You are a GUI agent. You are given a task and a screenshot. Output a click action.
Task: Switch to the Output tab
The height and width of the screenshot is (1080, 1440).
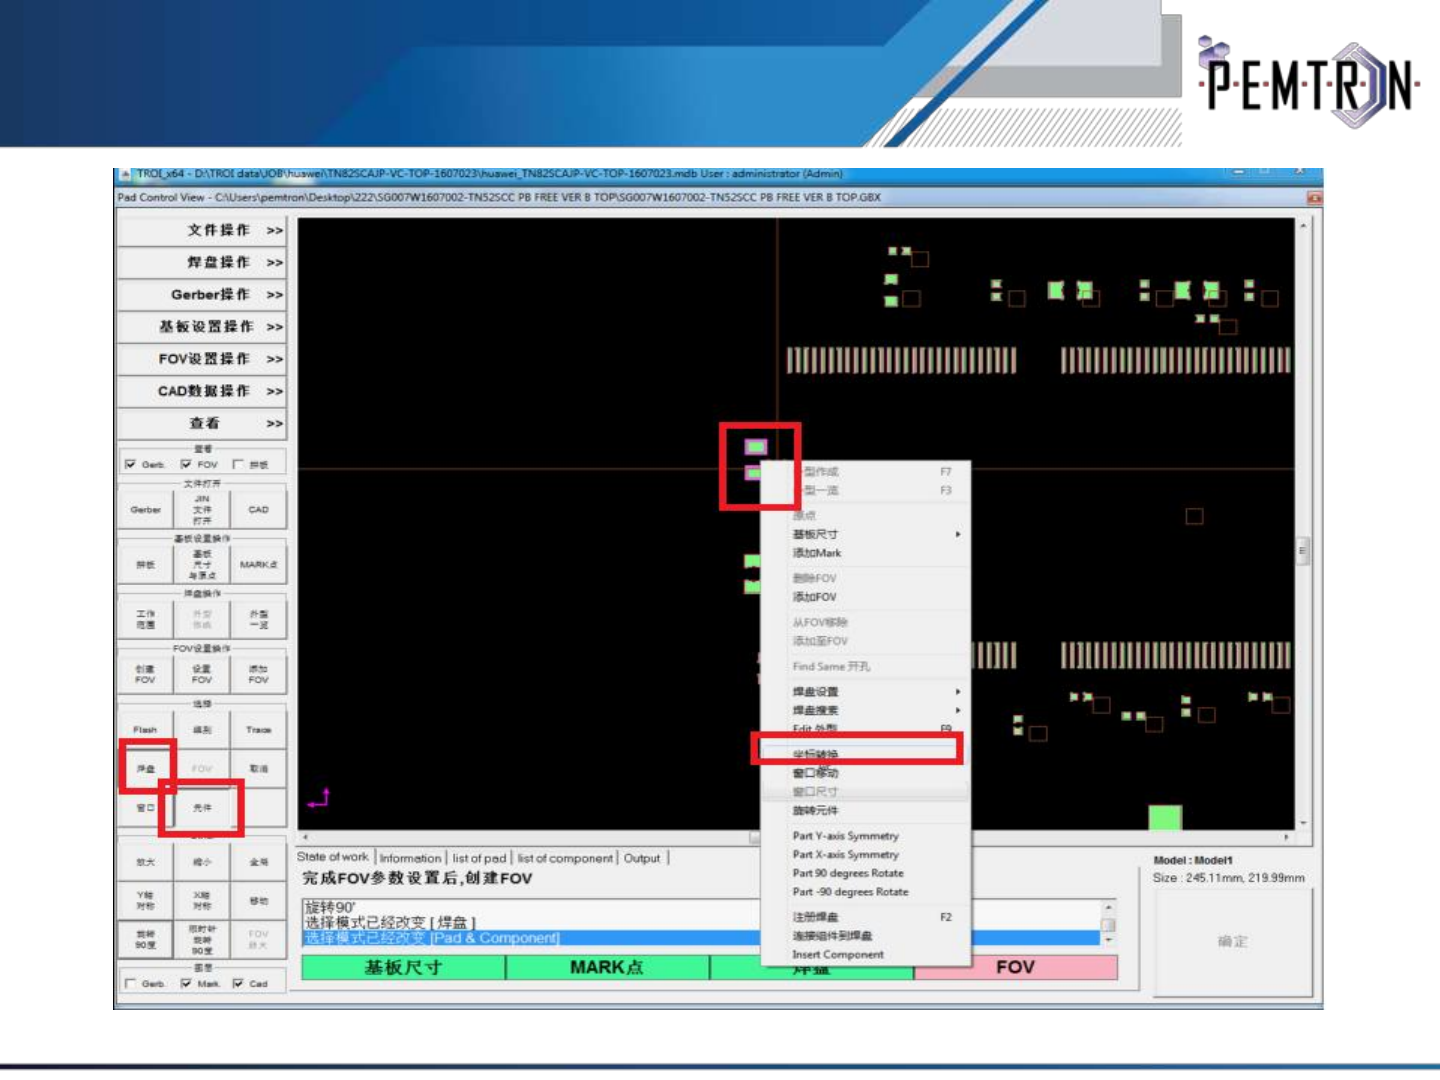(642, 858)
